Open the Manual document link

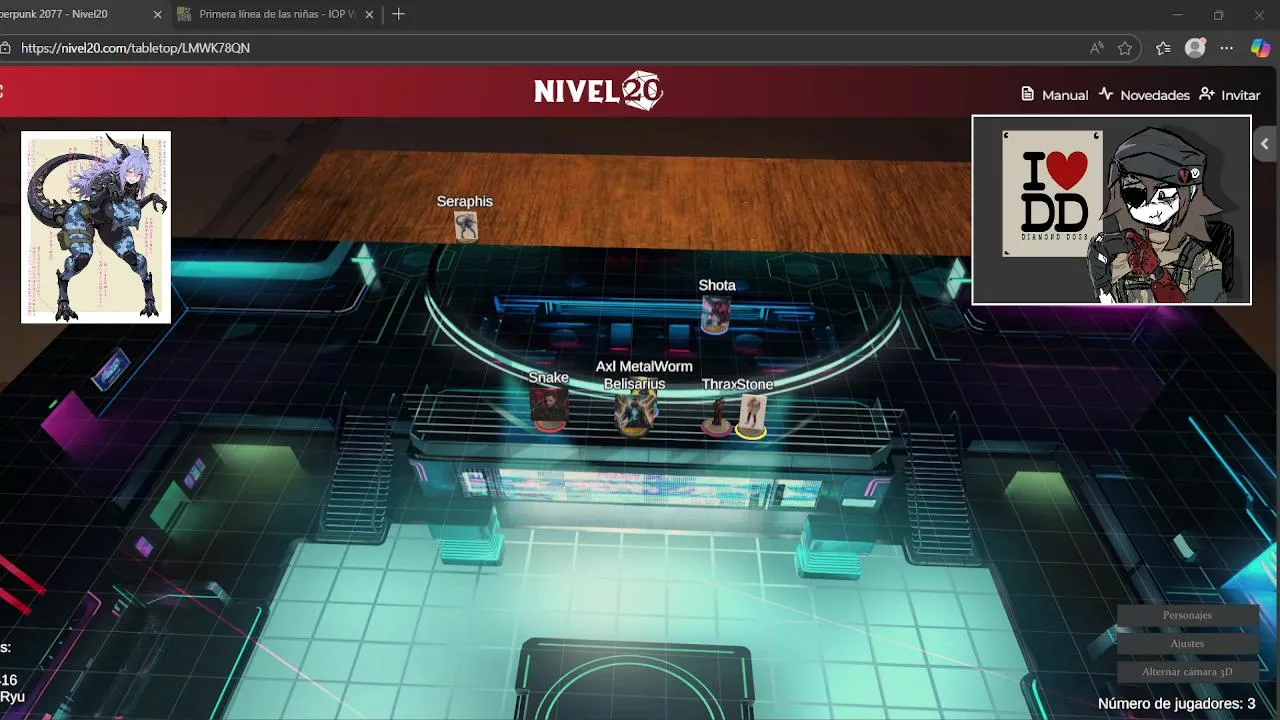(1054, 94)
